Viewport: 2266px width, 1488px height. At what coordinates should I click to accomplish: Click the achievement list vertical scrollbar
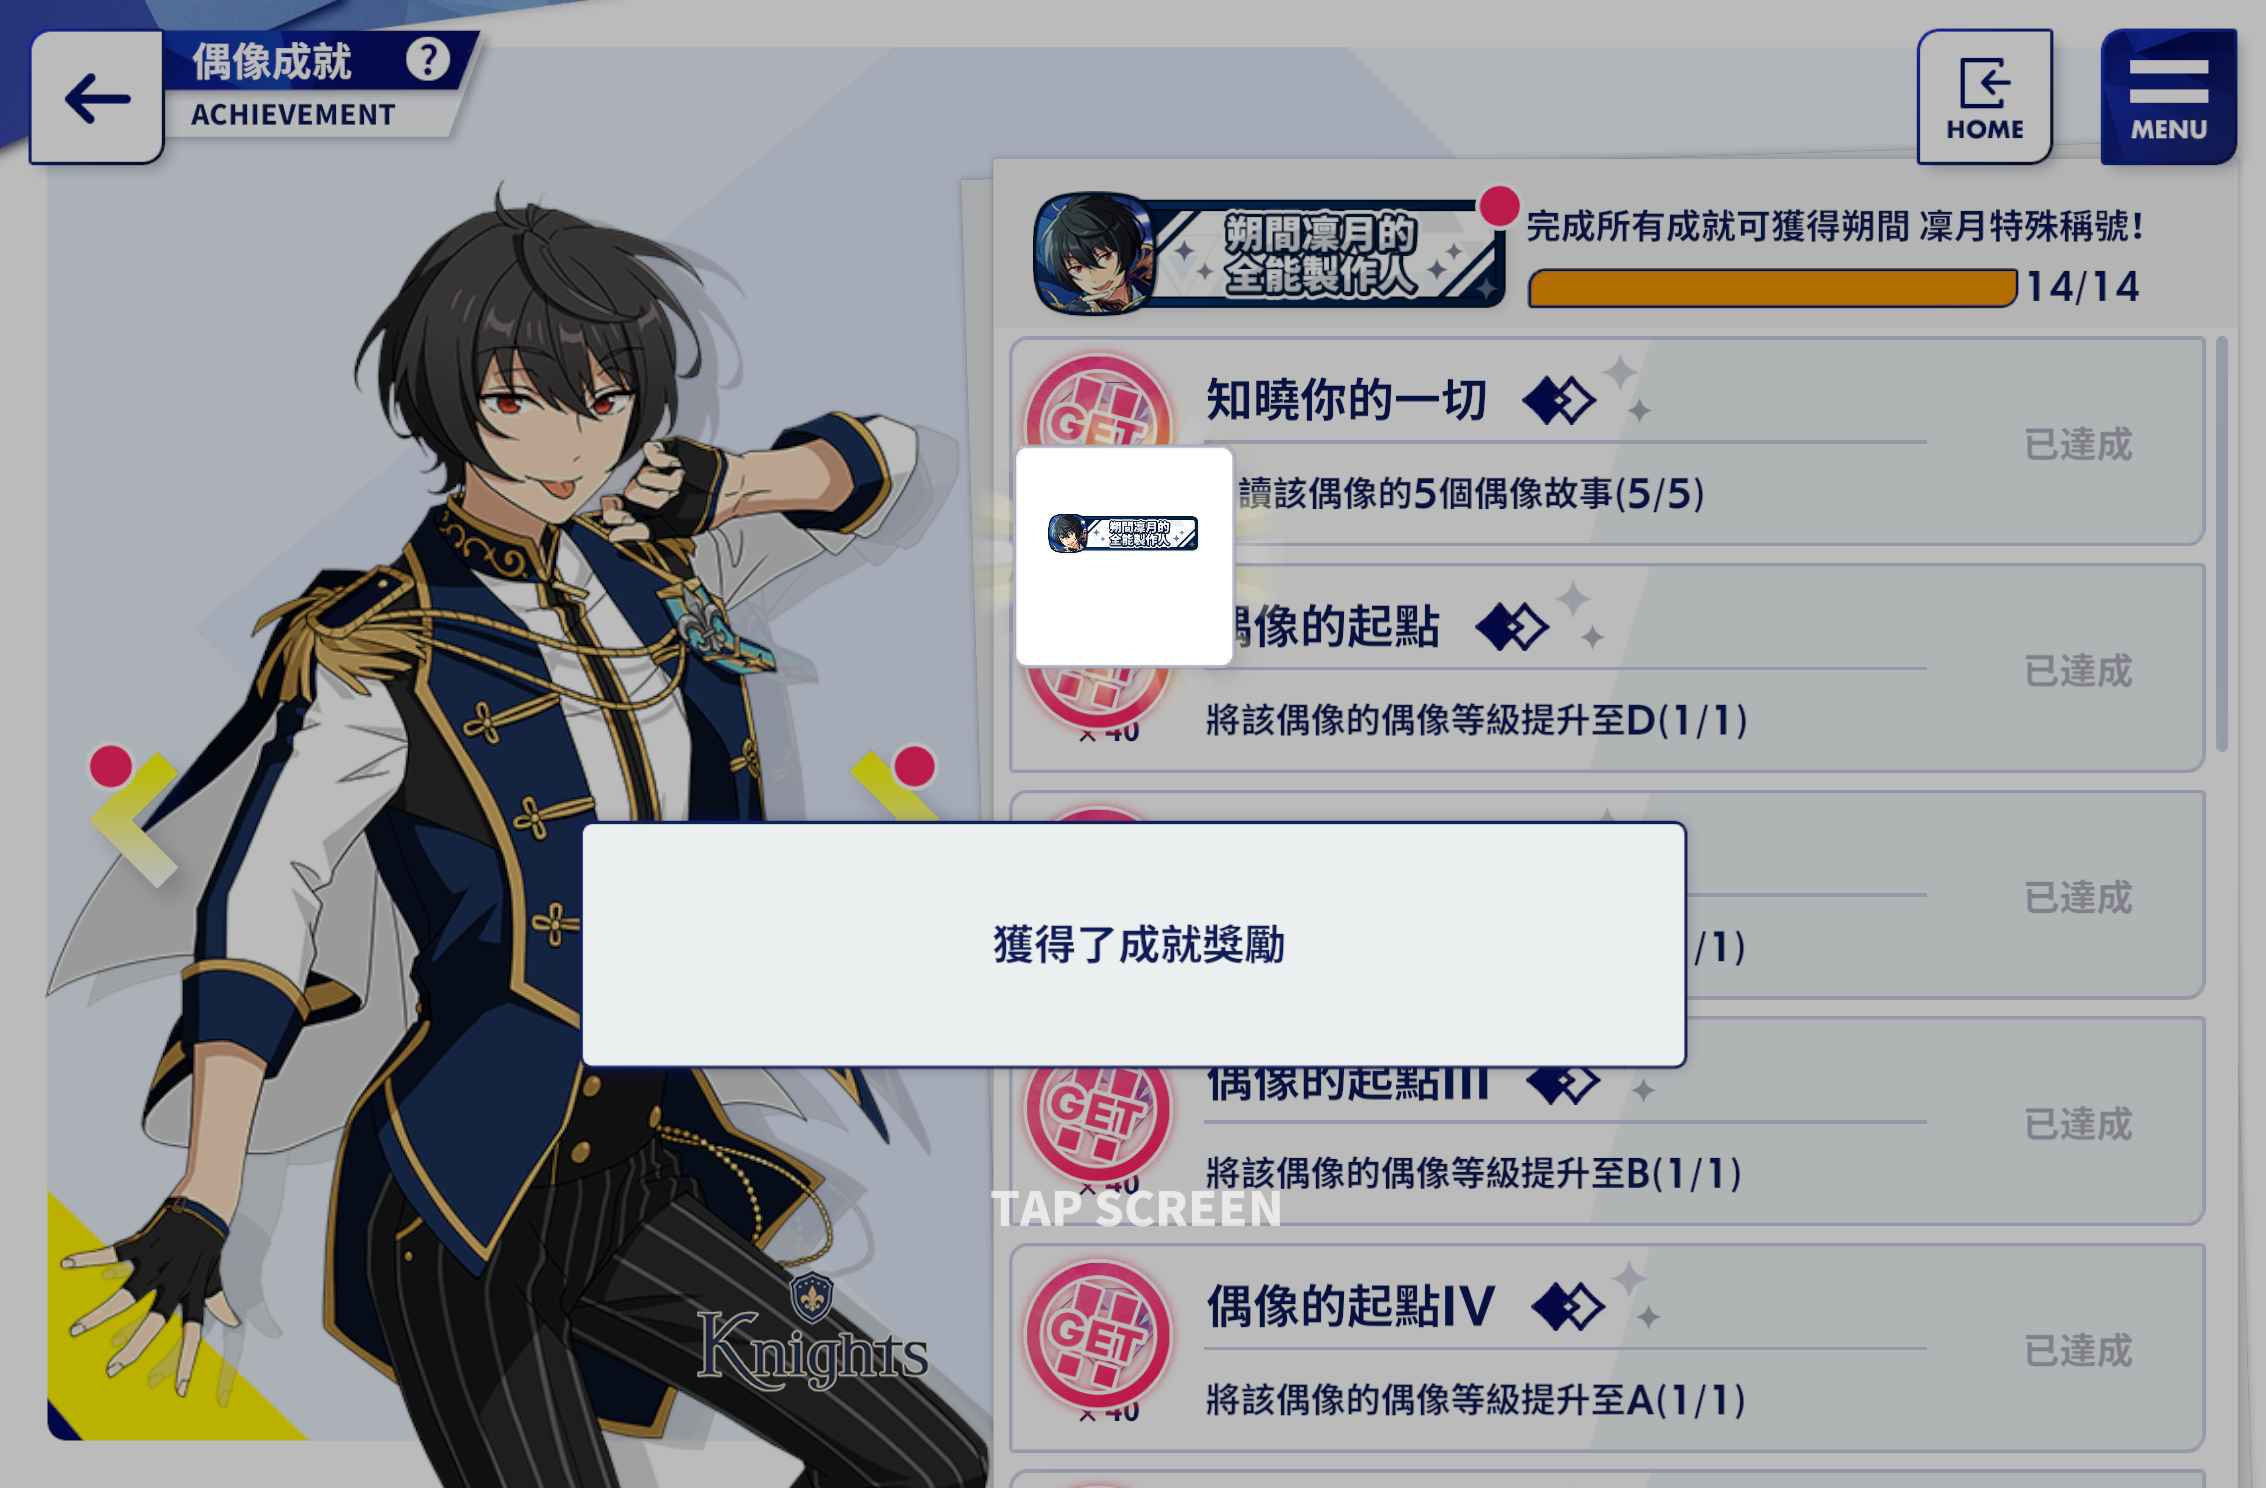(x=2221, y=545)
